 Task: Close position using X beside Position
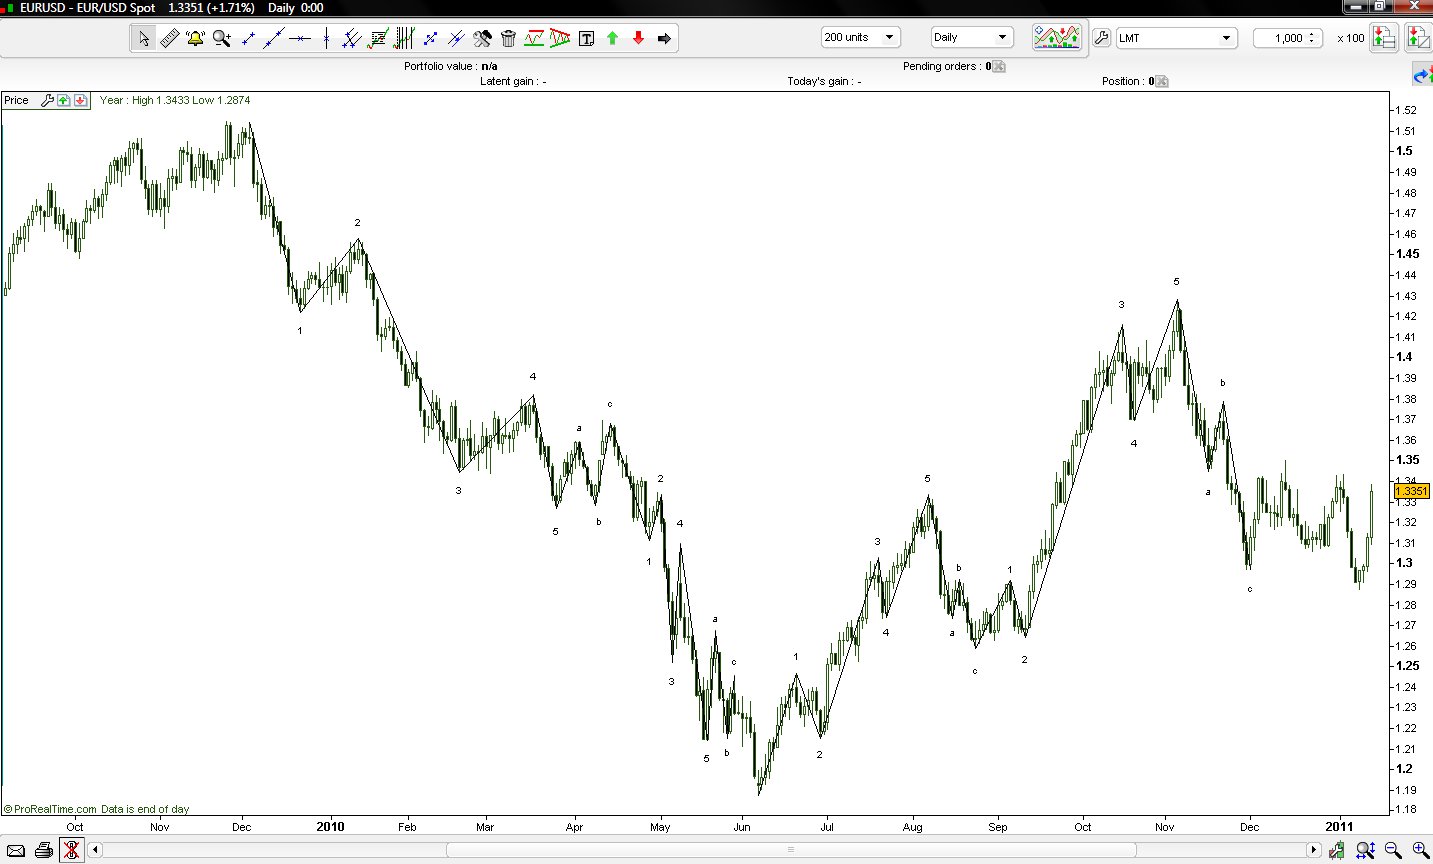1161,82
